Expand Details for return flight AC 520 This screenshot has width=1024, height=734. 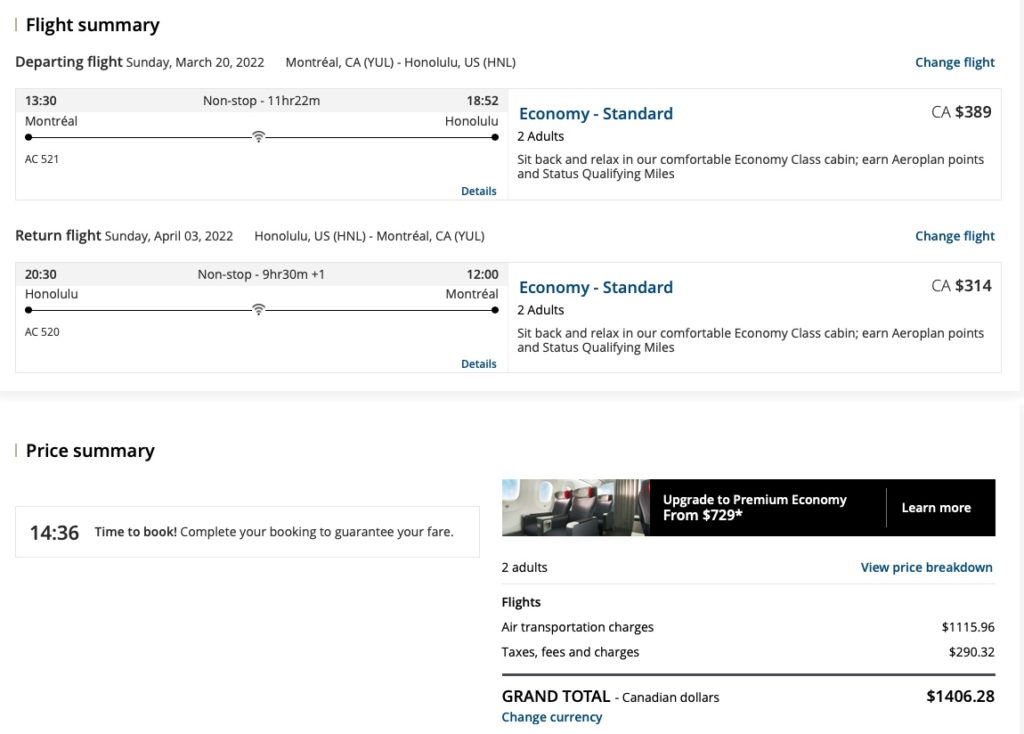pyautogui.click(x=478, y=363)
